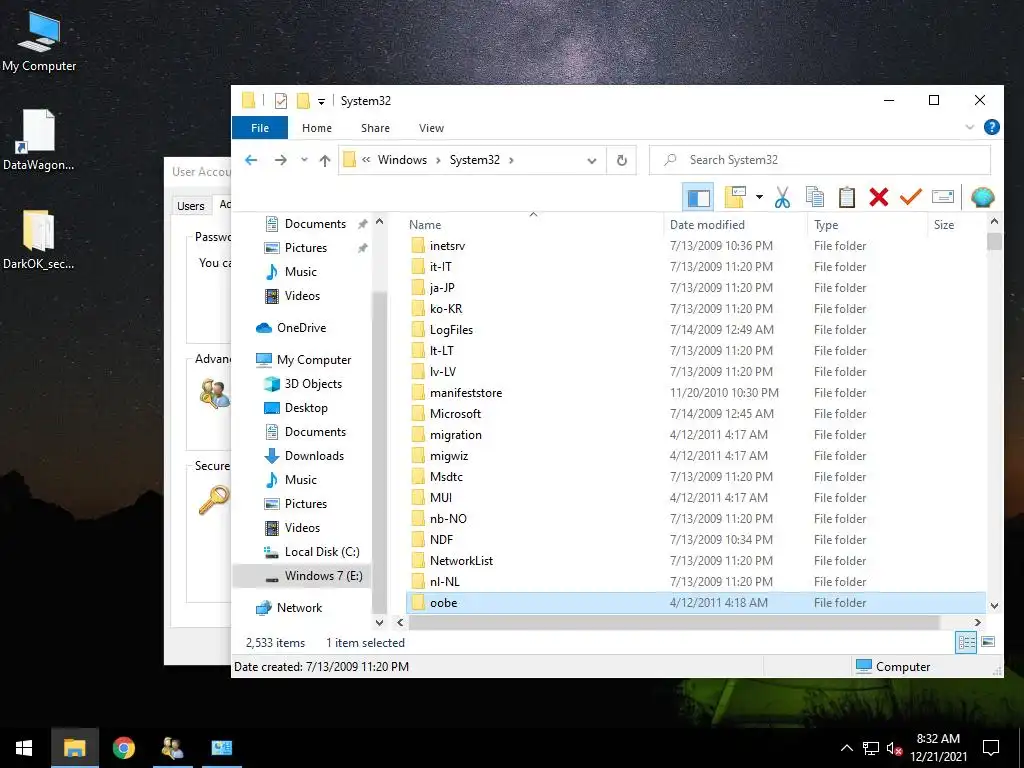The height and width of the screenshot is (768, 1024).
Task: Open 3D Objects in navigation pane
Action: (304, 384)
